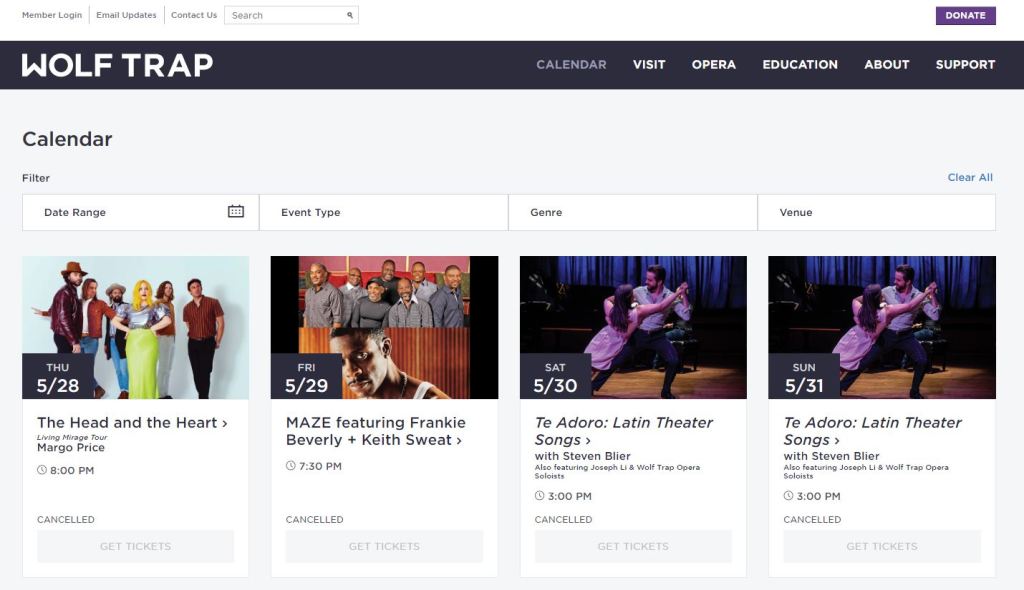
Task: Click the search magnifier icon
Action: point(350,16)
